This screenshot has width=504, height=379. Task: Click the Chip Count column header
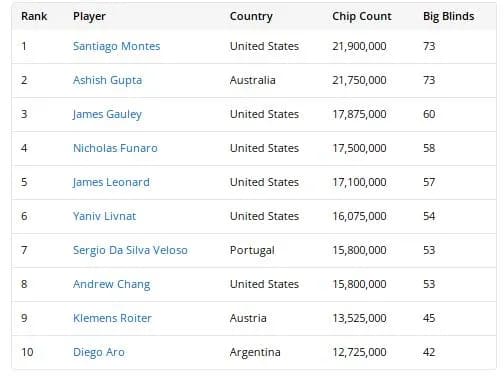pyautogui.click(x=362, y=16)
